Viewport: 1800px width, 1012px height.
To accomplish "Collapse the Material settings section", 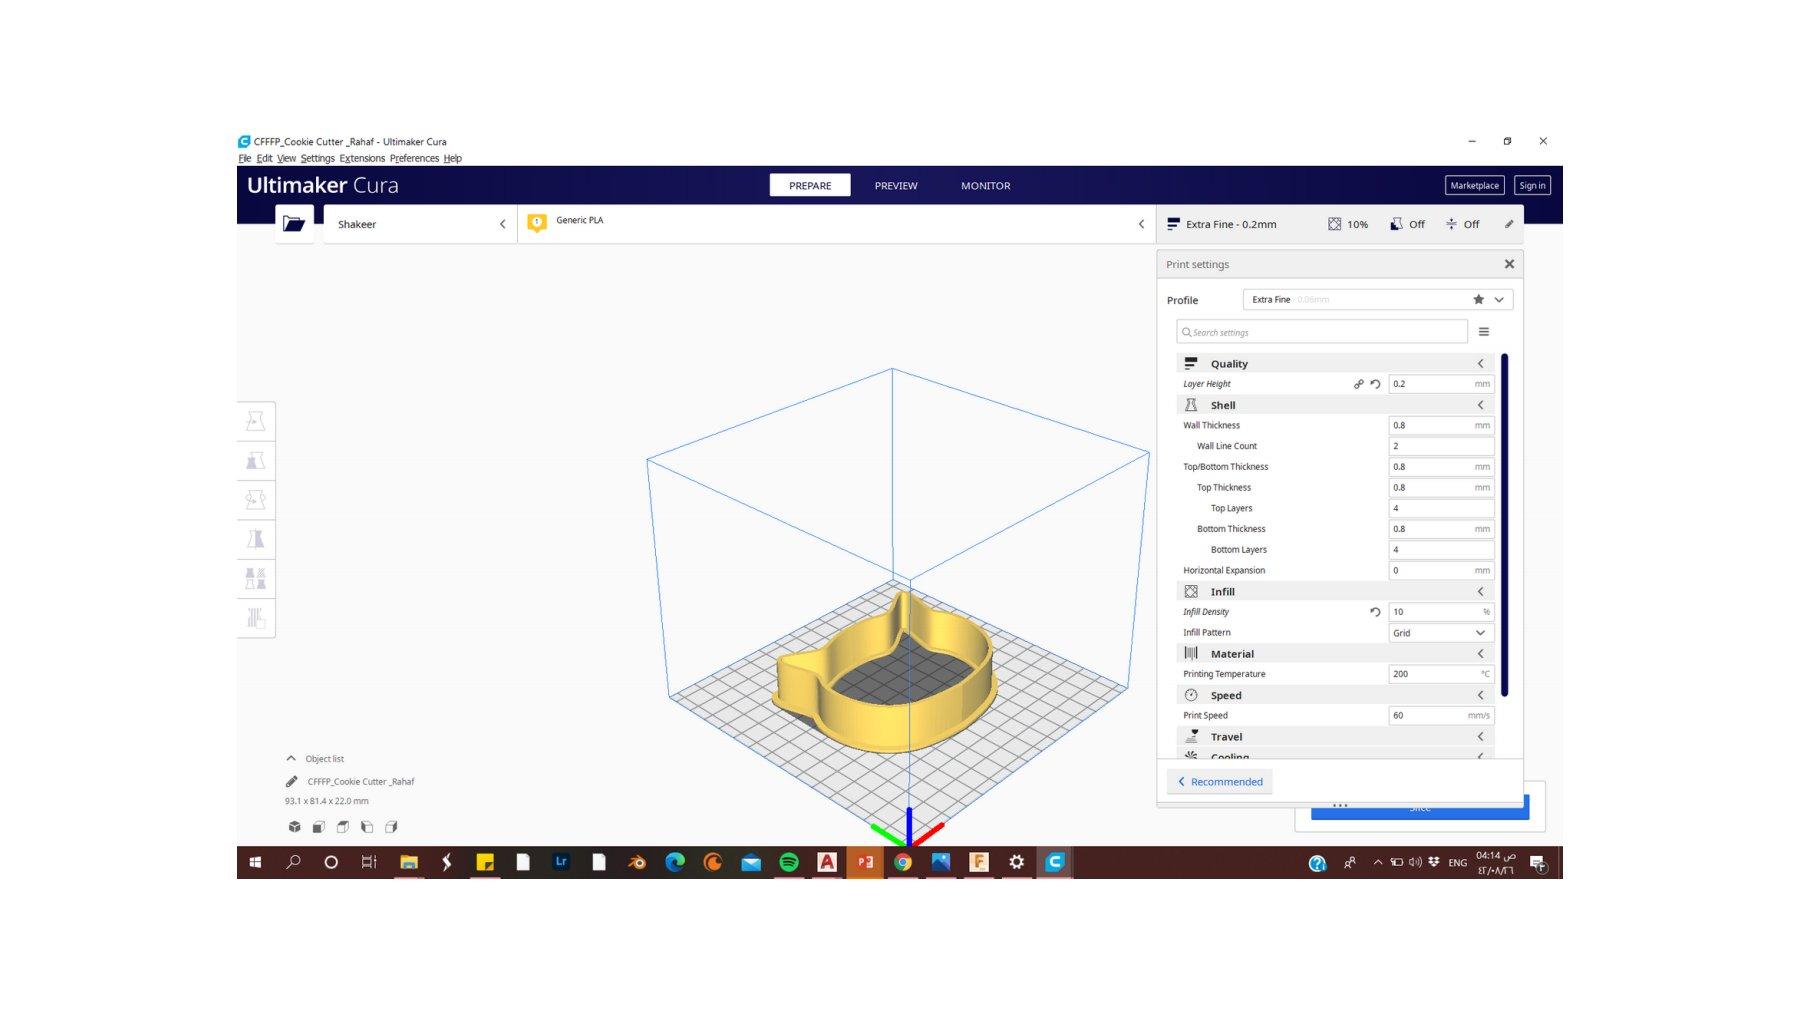I will [x=1480, y=654].
